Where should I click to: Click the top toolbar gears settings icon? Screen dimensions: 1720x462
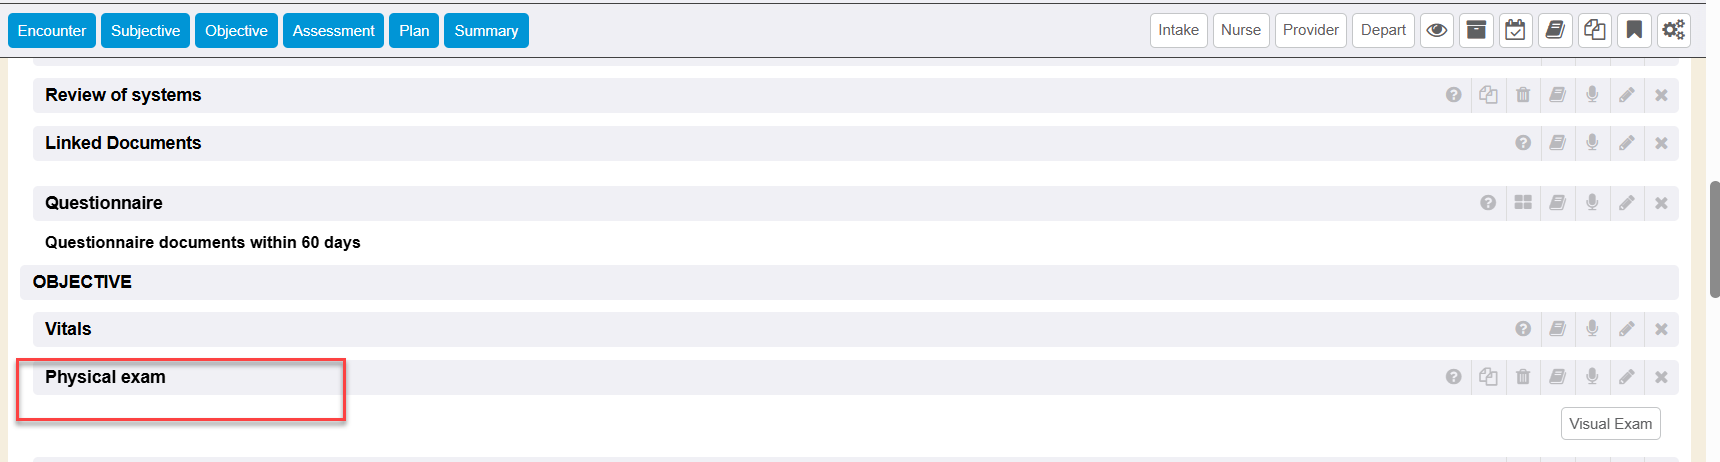coord(1673,30)
